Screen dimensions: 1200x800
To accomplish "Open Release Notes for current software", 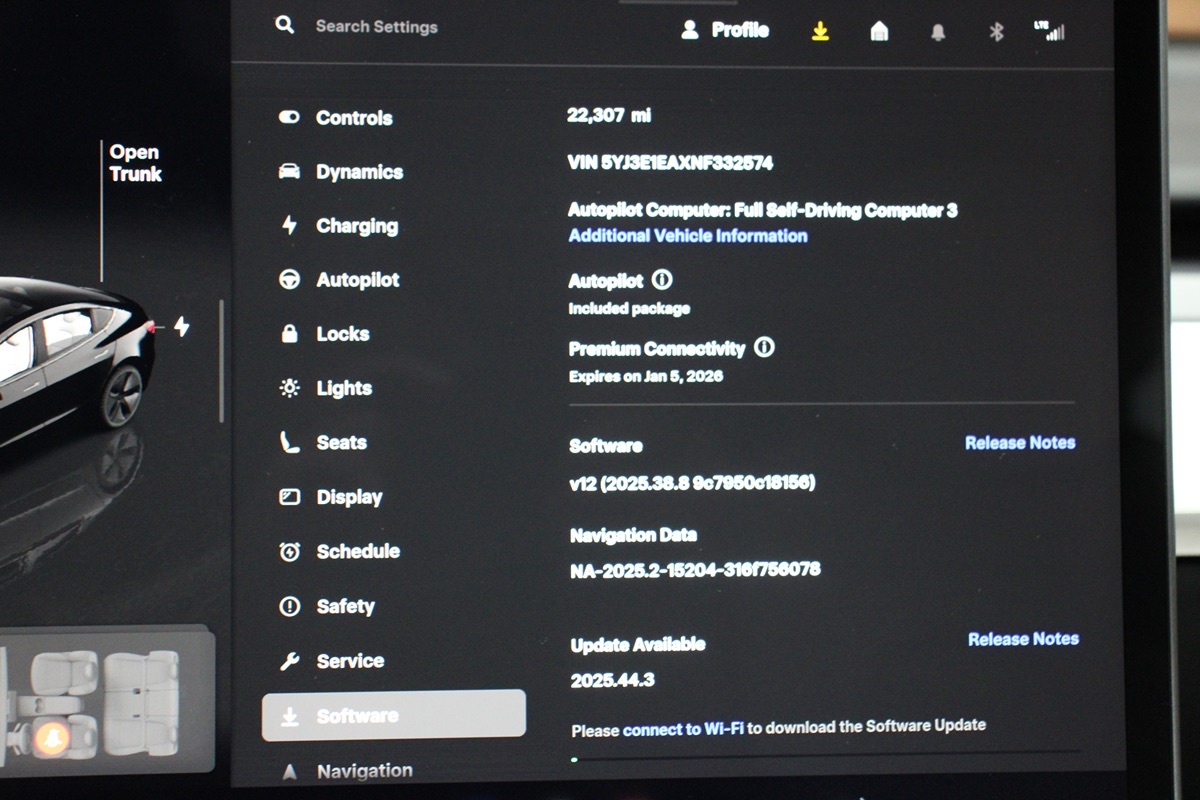I will tap(1019, 442).
